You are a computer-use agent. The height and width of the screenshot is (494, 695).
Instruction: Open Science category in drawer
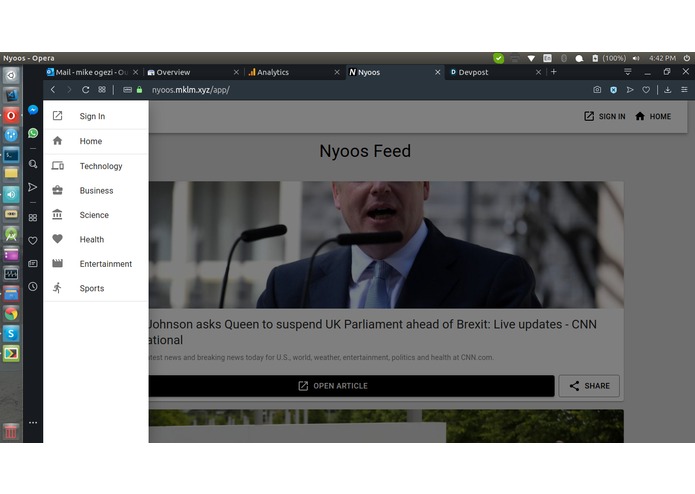[x=96, y=215]
